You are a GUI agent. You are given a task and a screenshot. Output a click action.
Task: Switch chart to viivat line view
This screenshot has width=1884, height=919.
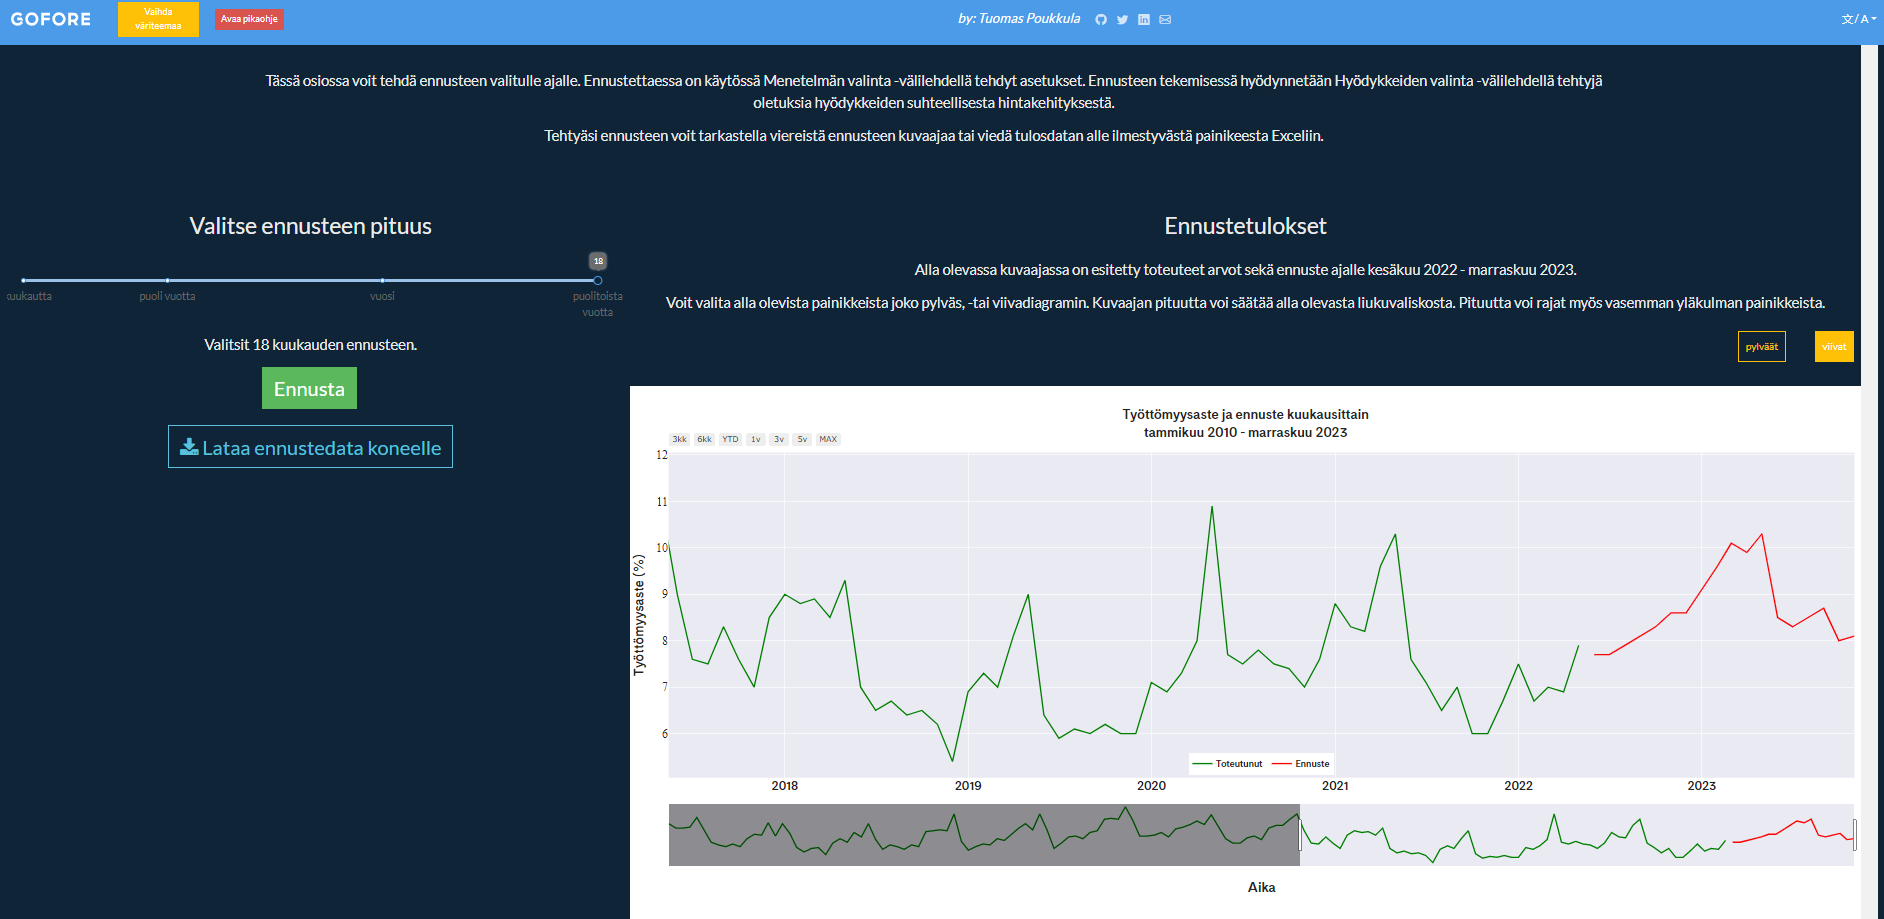pyautogui.click(x=1833, y=347)
